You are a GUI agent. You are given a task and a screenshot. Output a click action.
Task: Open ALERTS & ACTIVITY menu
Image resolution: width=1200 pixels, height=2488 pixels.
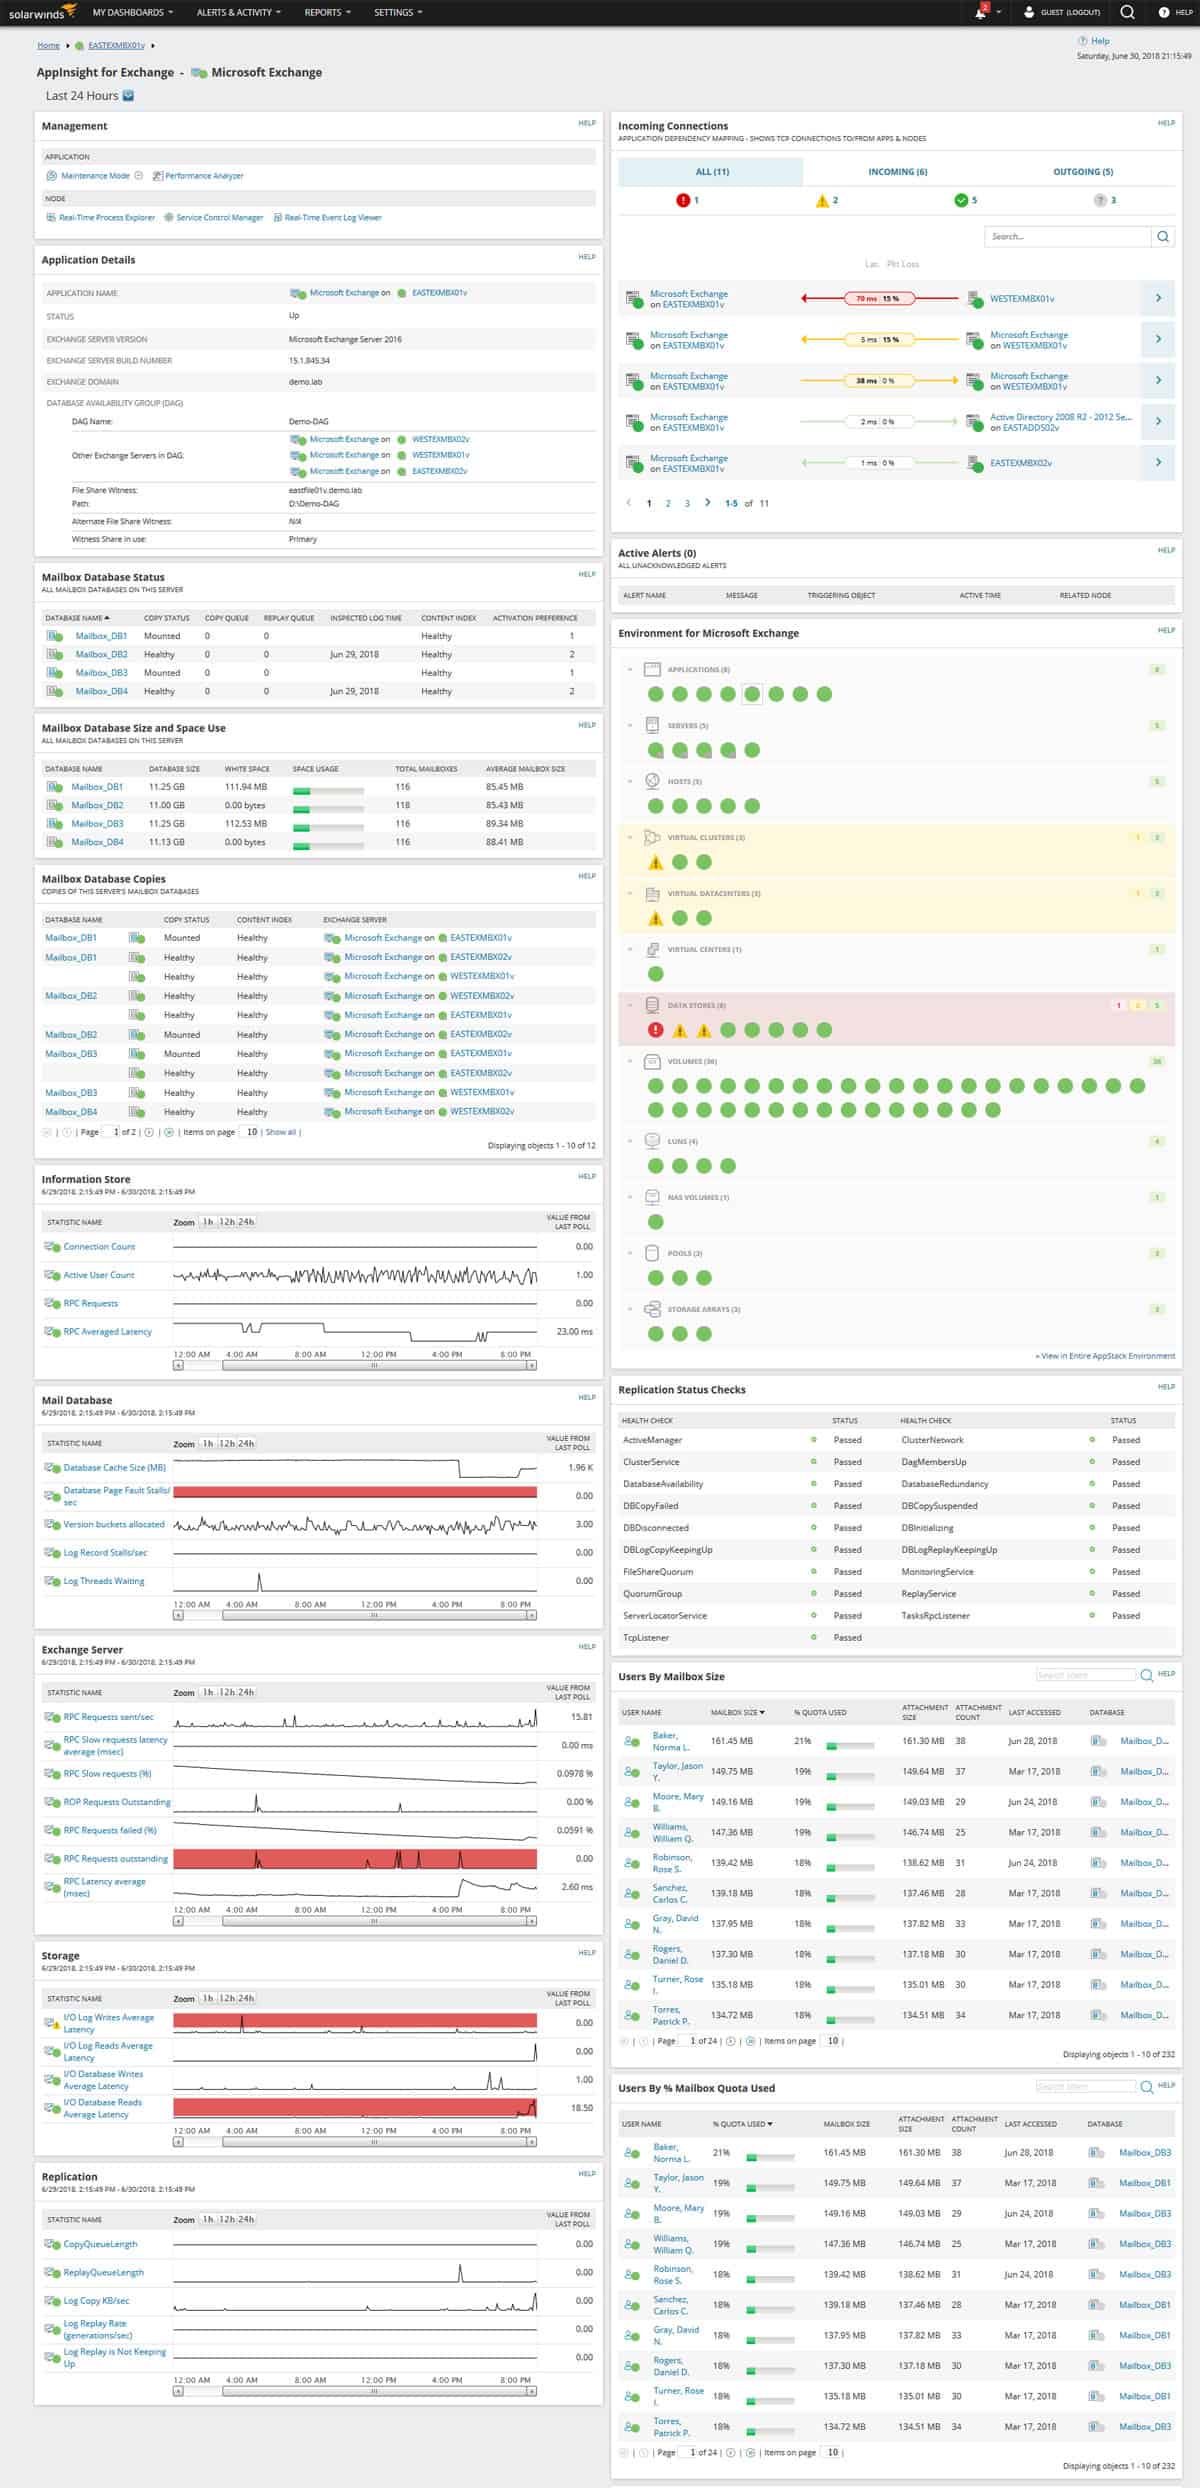pyautogui.click(x=239, y=12)
